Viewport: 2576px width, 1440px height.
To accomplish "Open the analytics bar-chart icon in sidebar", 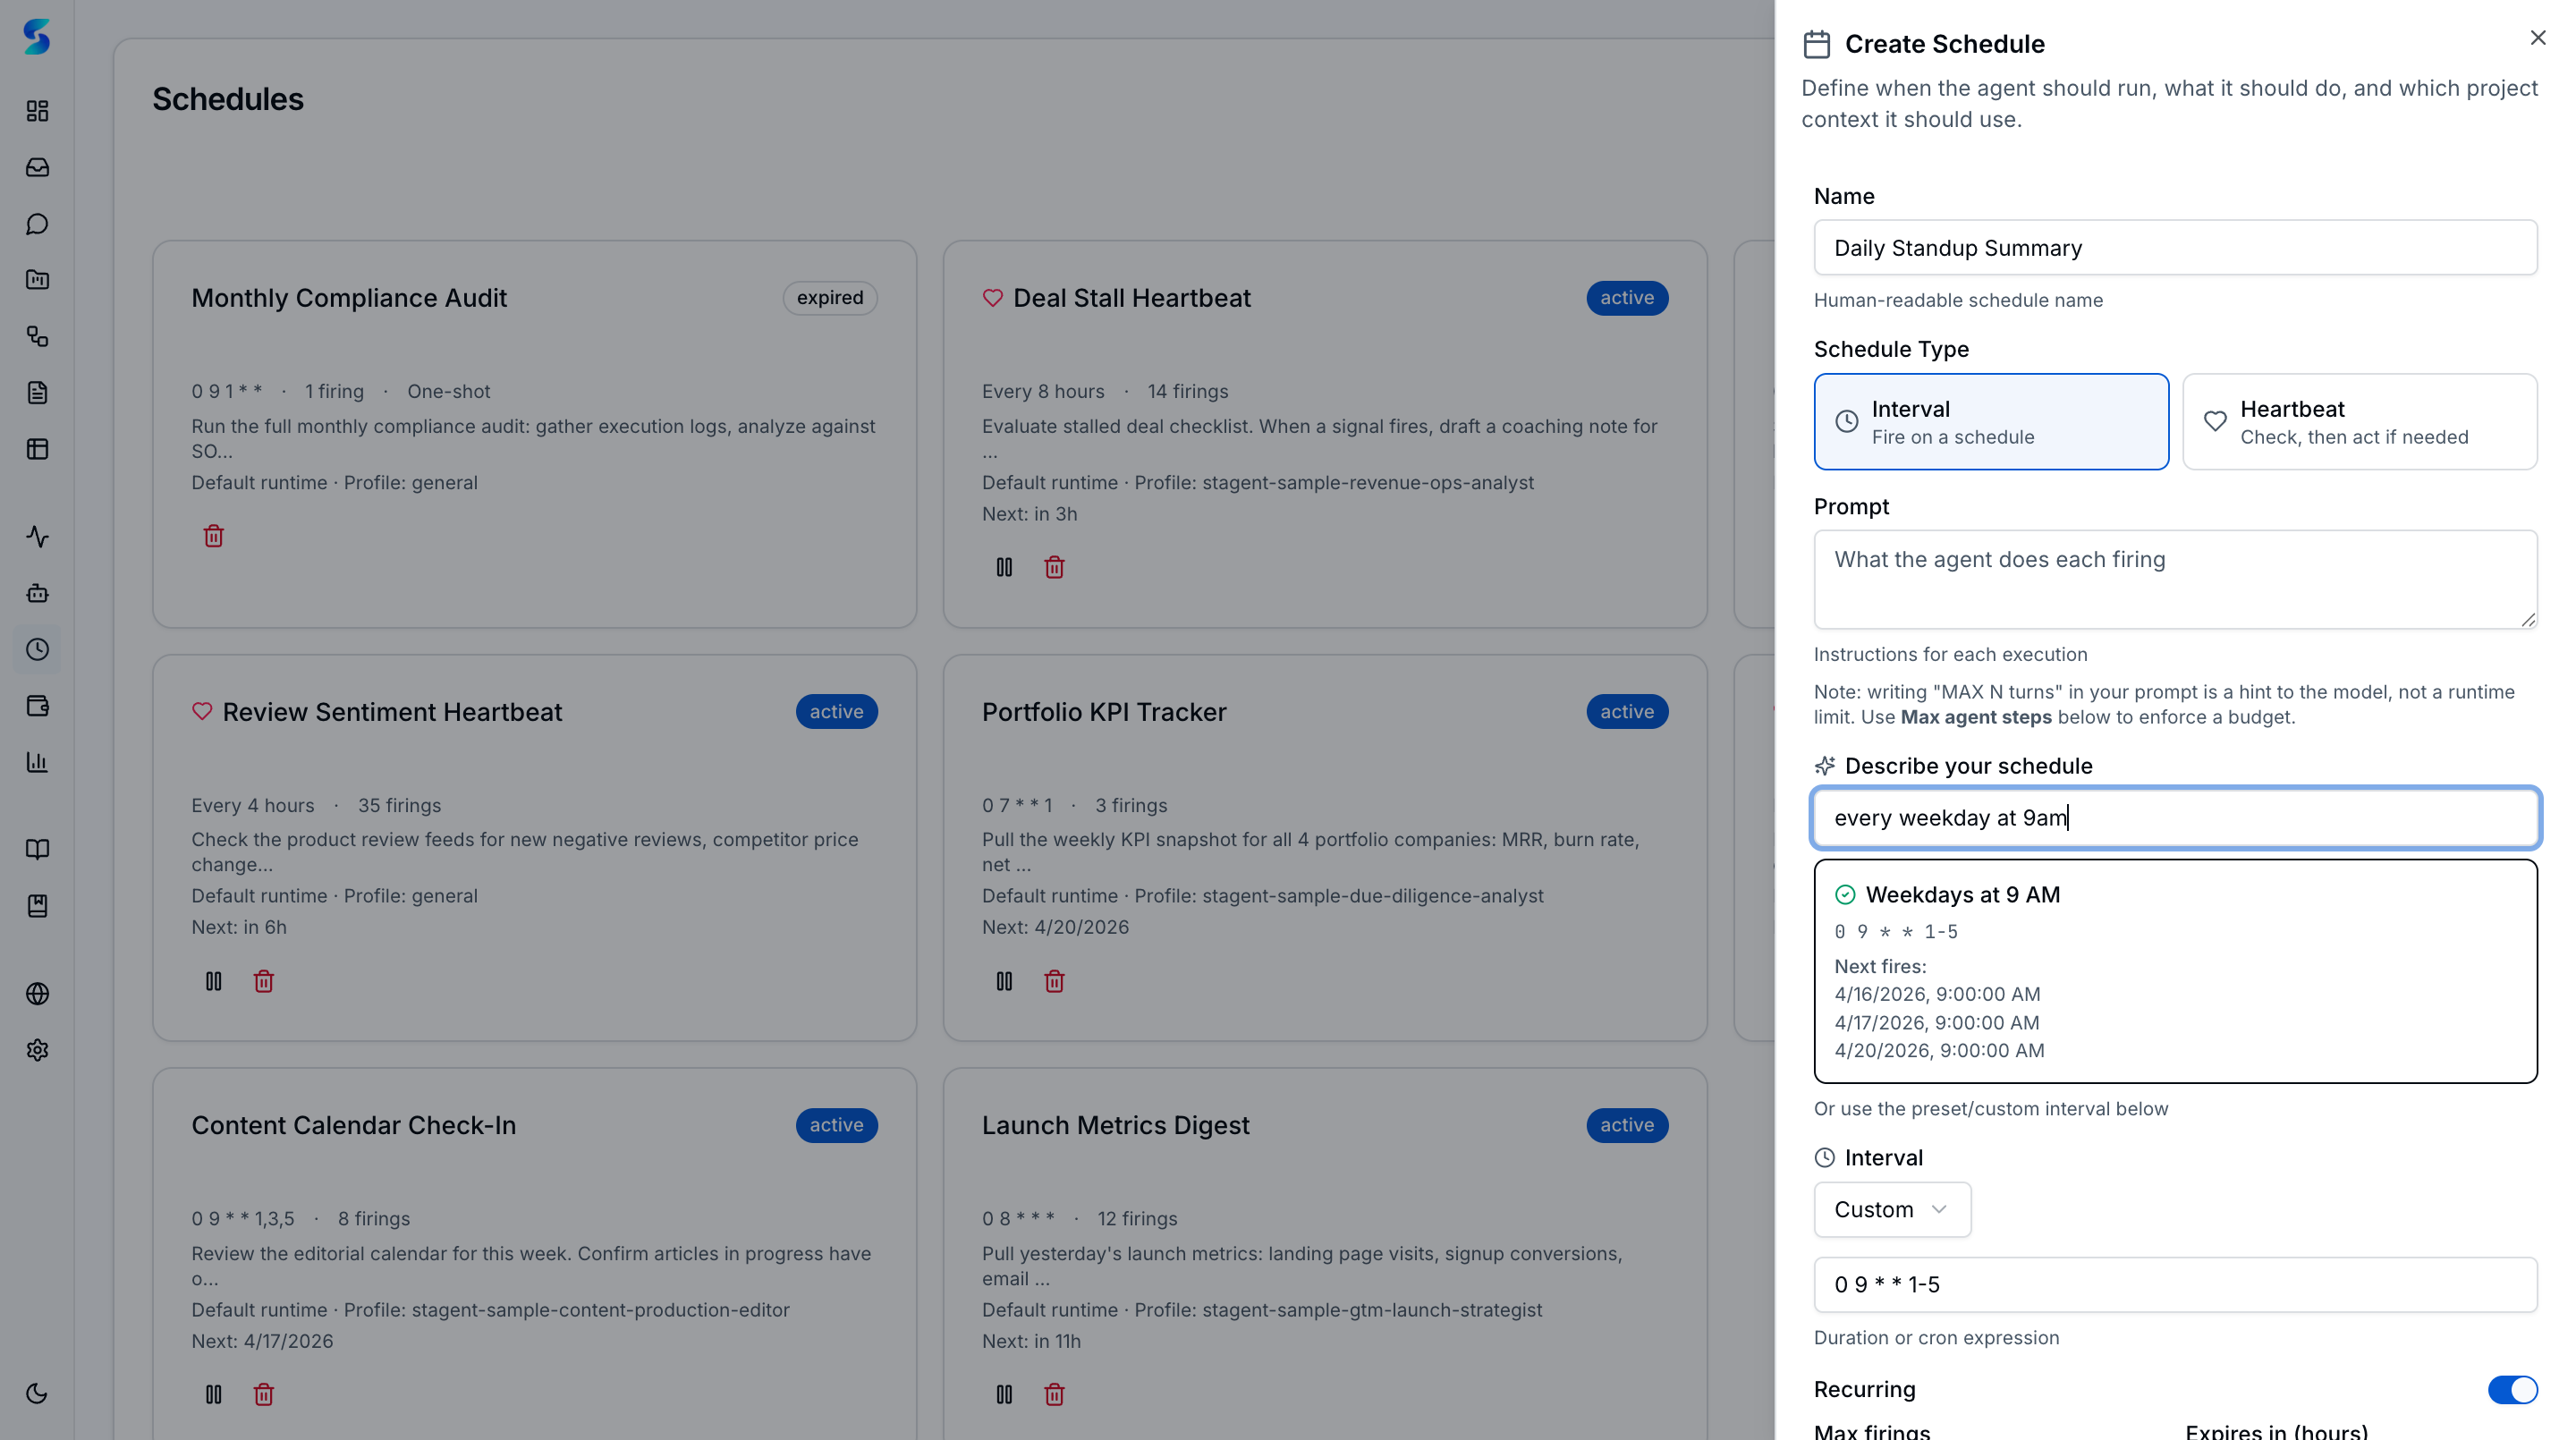I will click(x=37, y=762).
